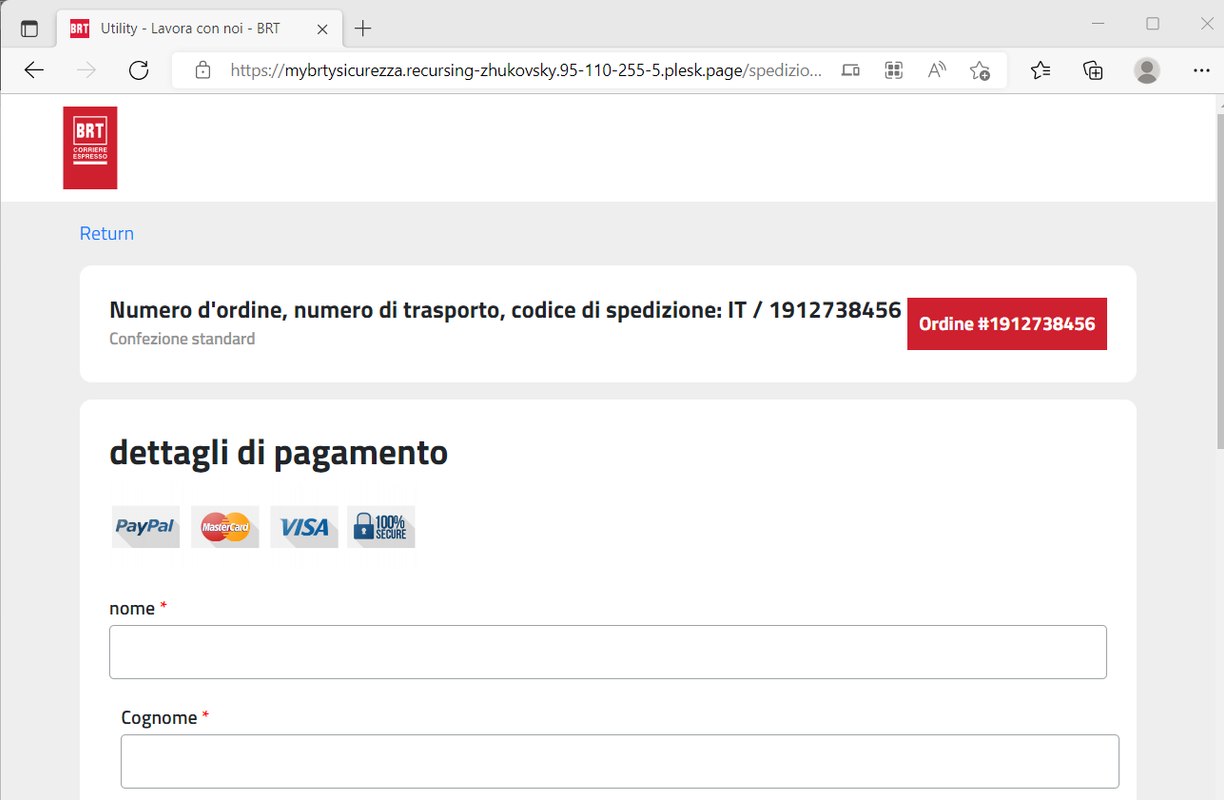Open Settings and more ellipsis menu
The image size is (1224, 800).
(x=1201, y=70)
